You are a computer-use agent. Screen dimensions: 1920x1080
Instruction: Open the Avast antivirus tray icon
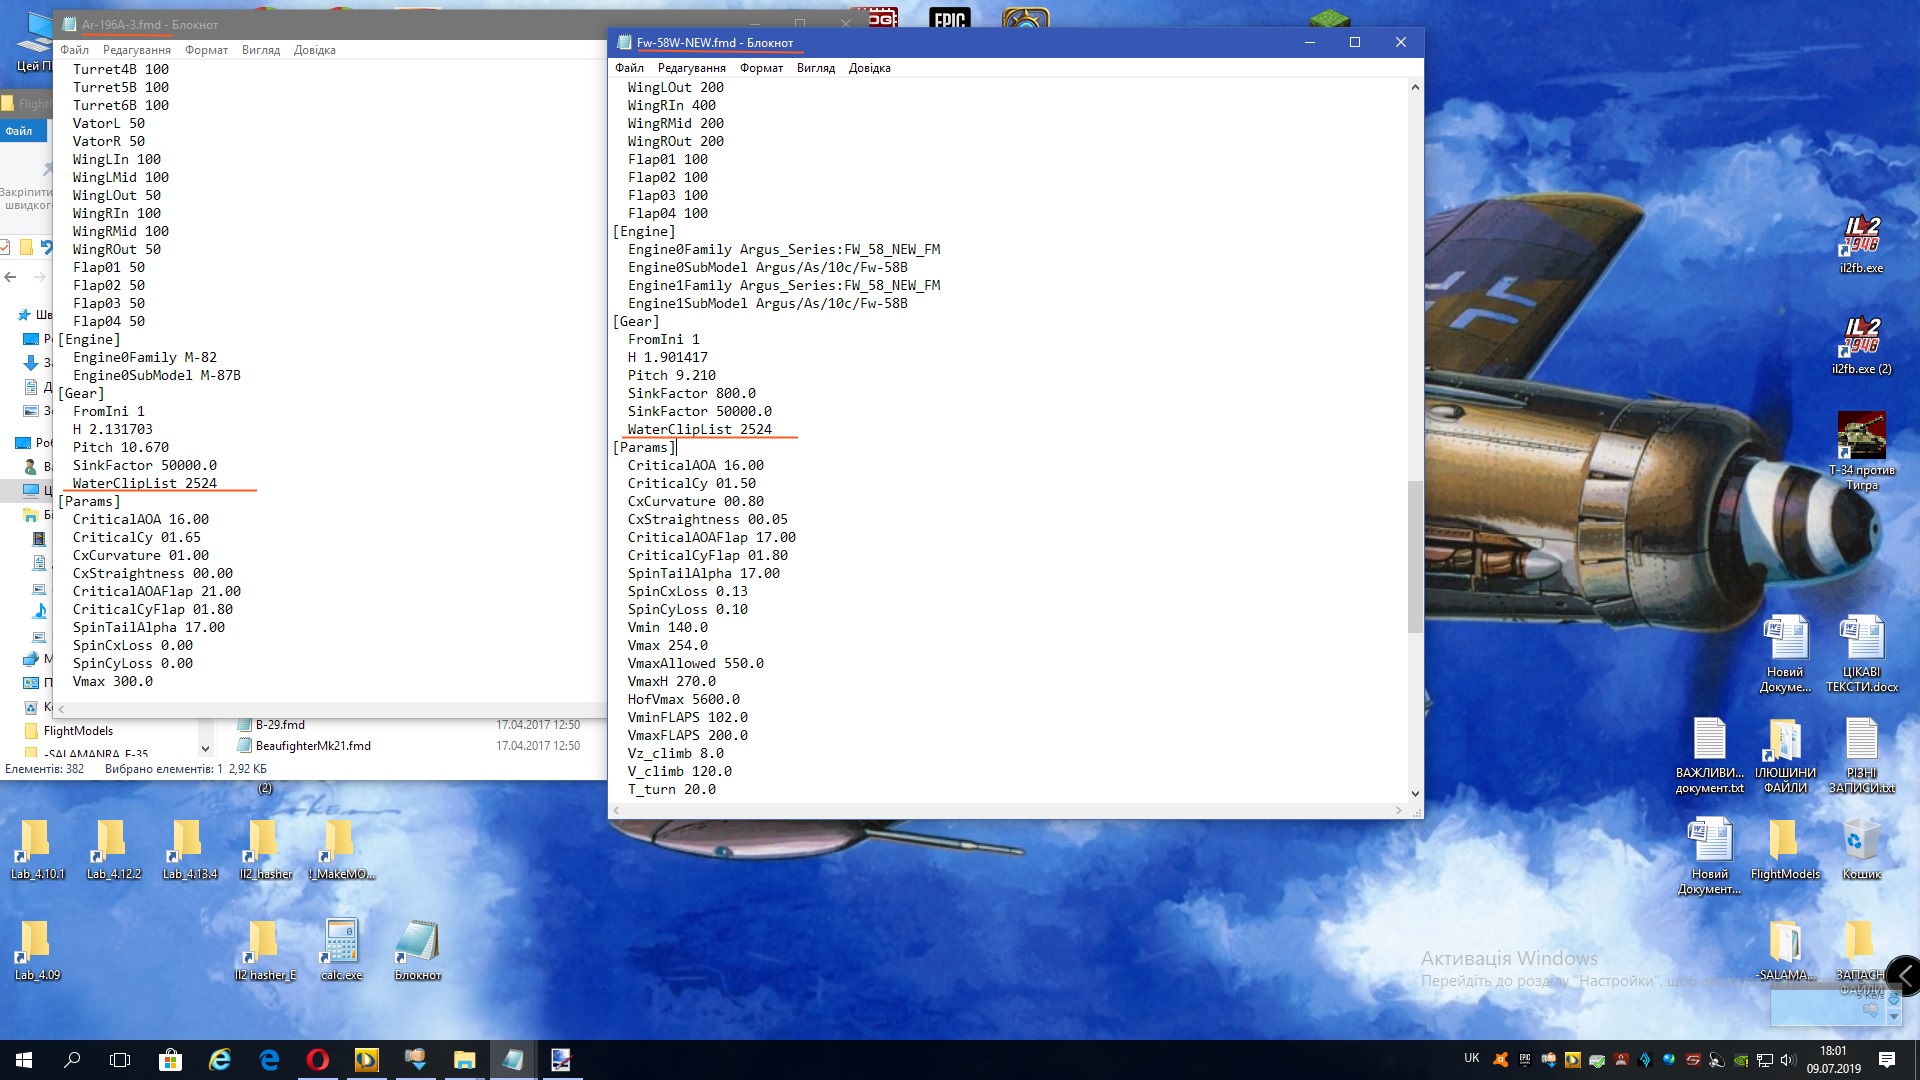coord(1500,1060)
